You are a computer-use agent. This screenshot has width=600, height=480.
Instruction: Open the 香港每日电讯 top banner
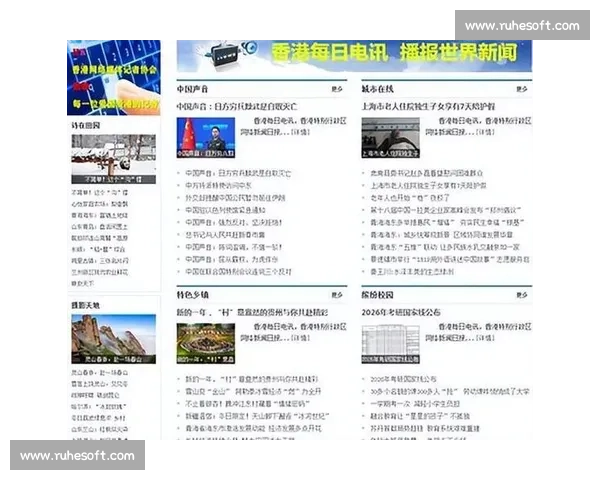pos(354,56)
